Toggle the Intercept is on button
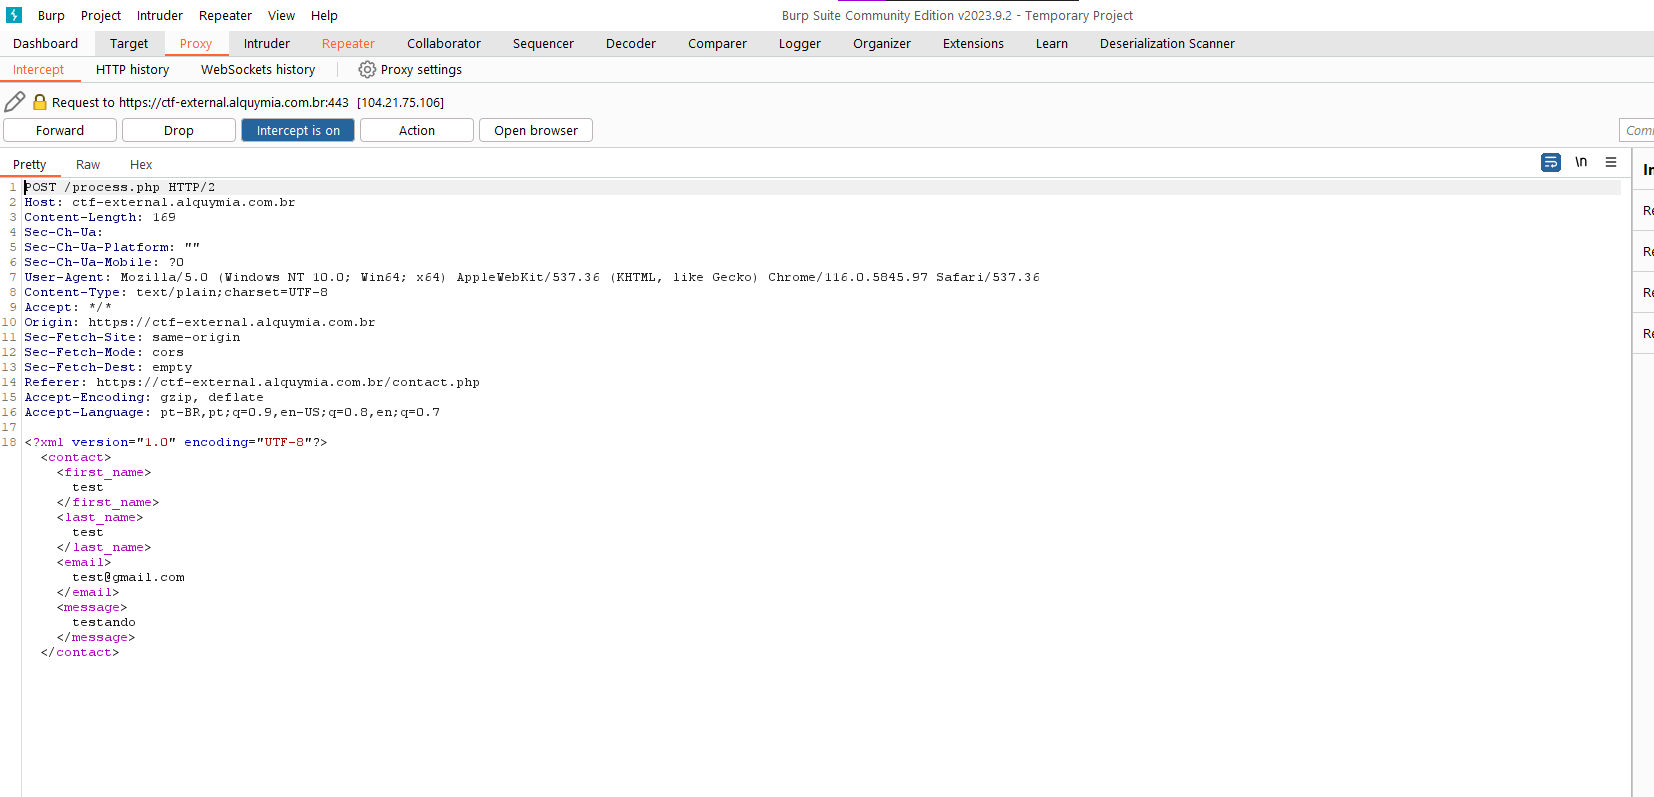 tap(298, 130)
